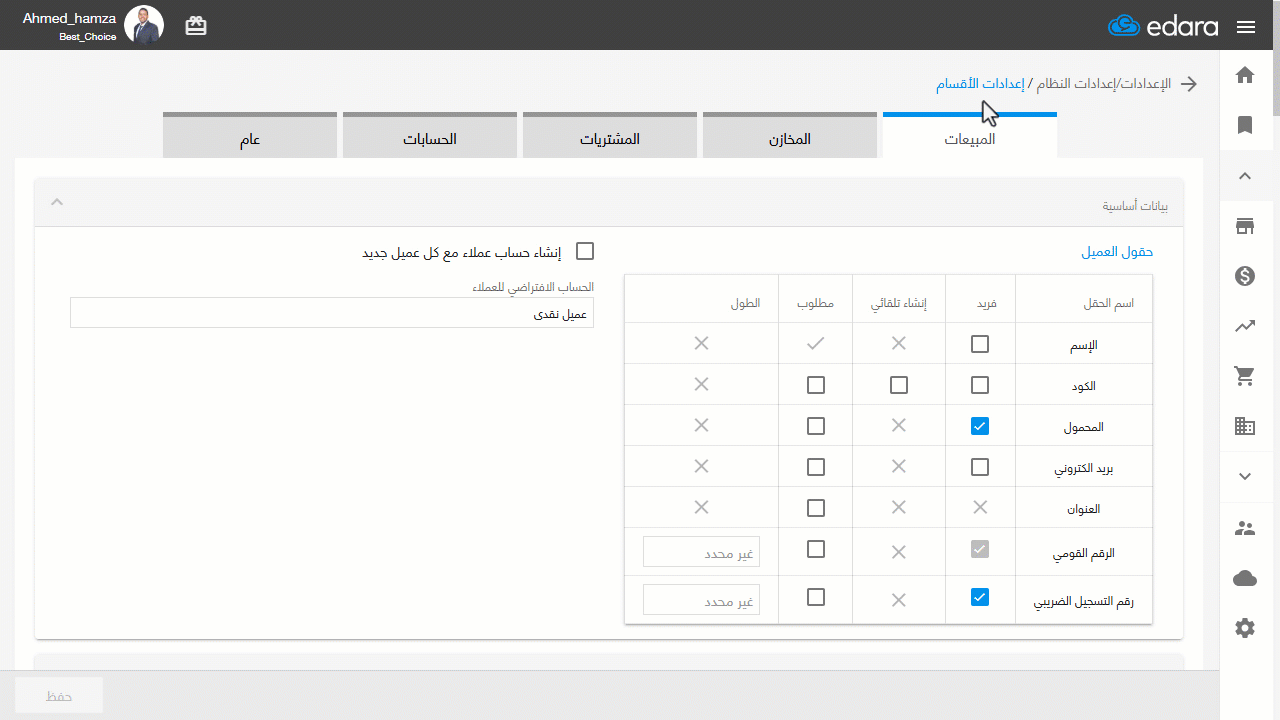Click the حقول العميل heading link

1117,252
